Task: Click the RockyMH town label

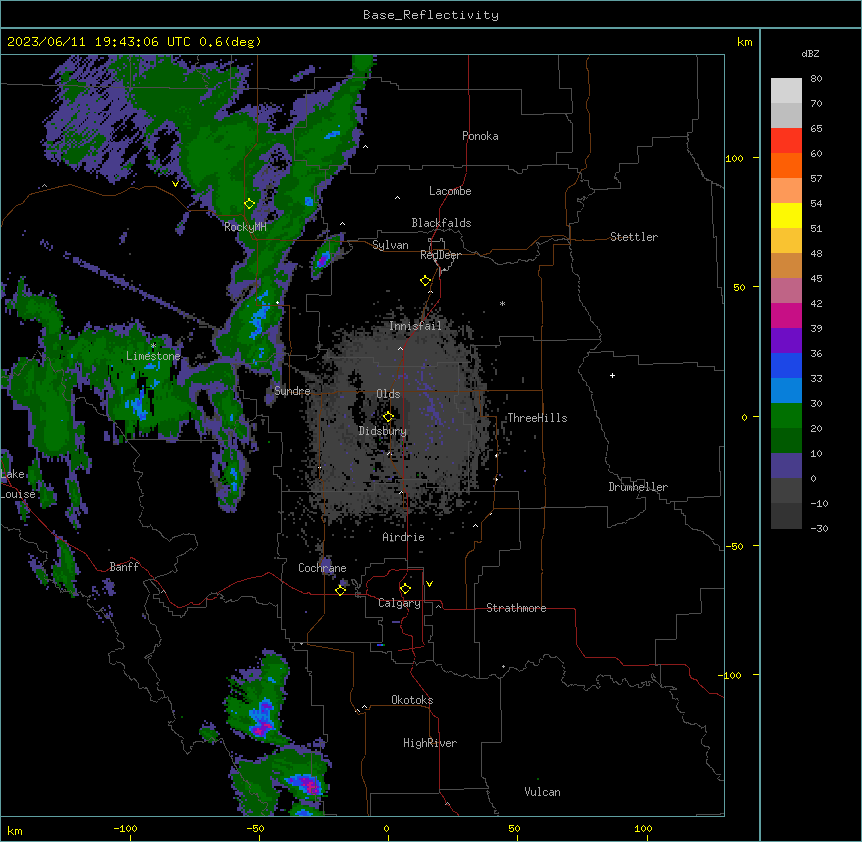Action: click(x=245, y=226)
